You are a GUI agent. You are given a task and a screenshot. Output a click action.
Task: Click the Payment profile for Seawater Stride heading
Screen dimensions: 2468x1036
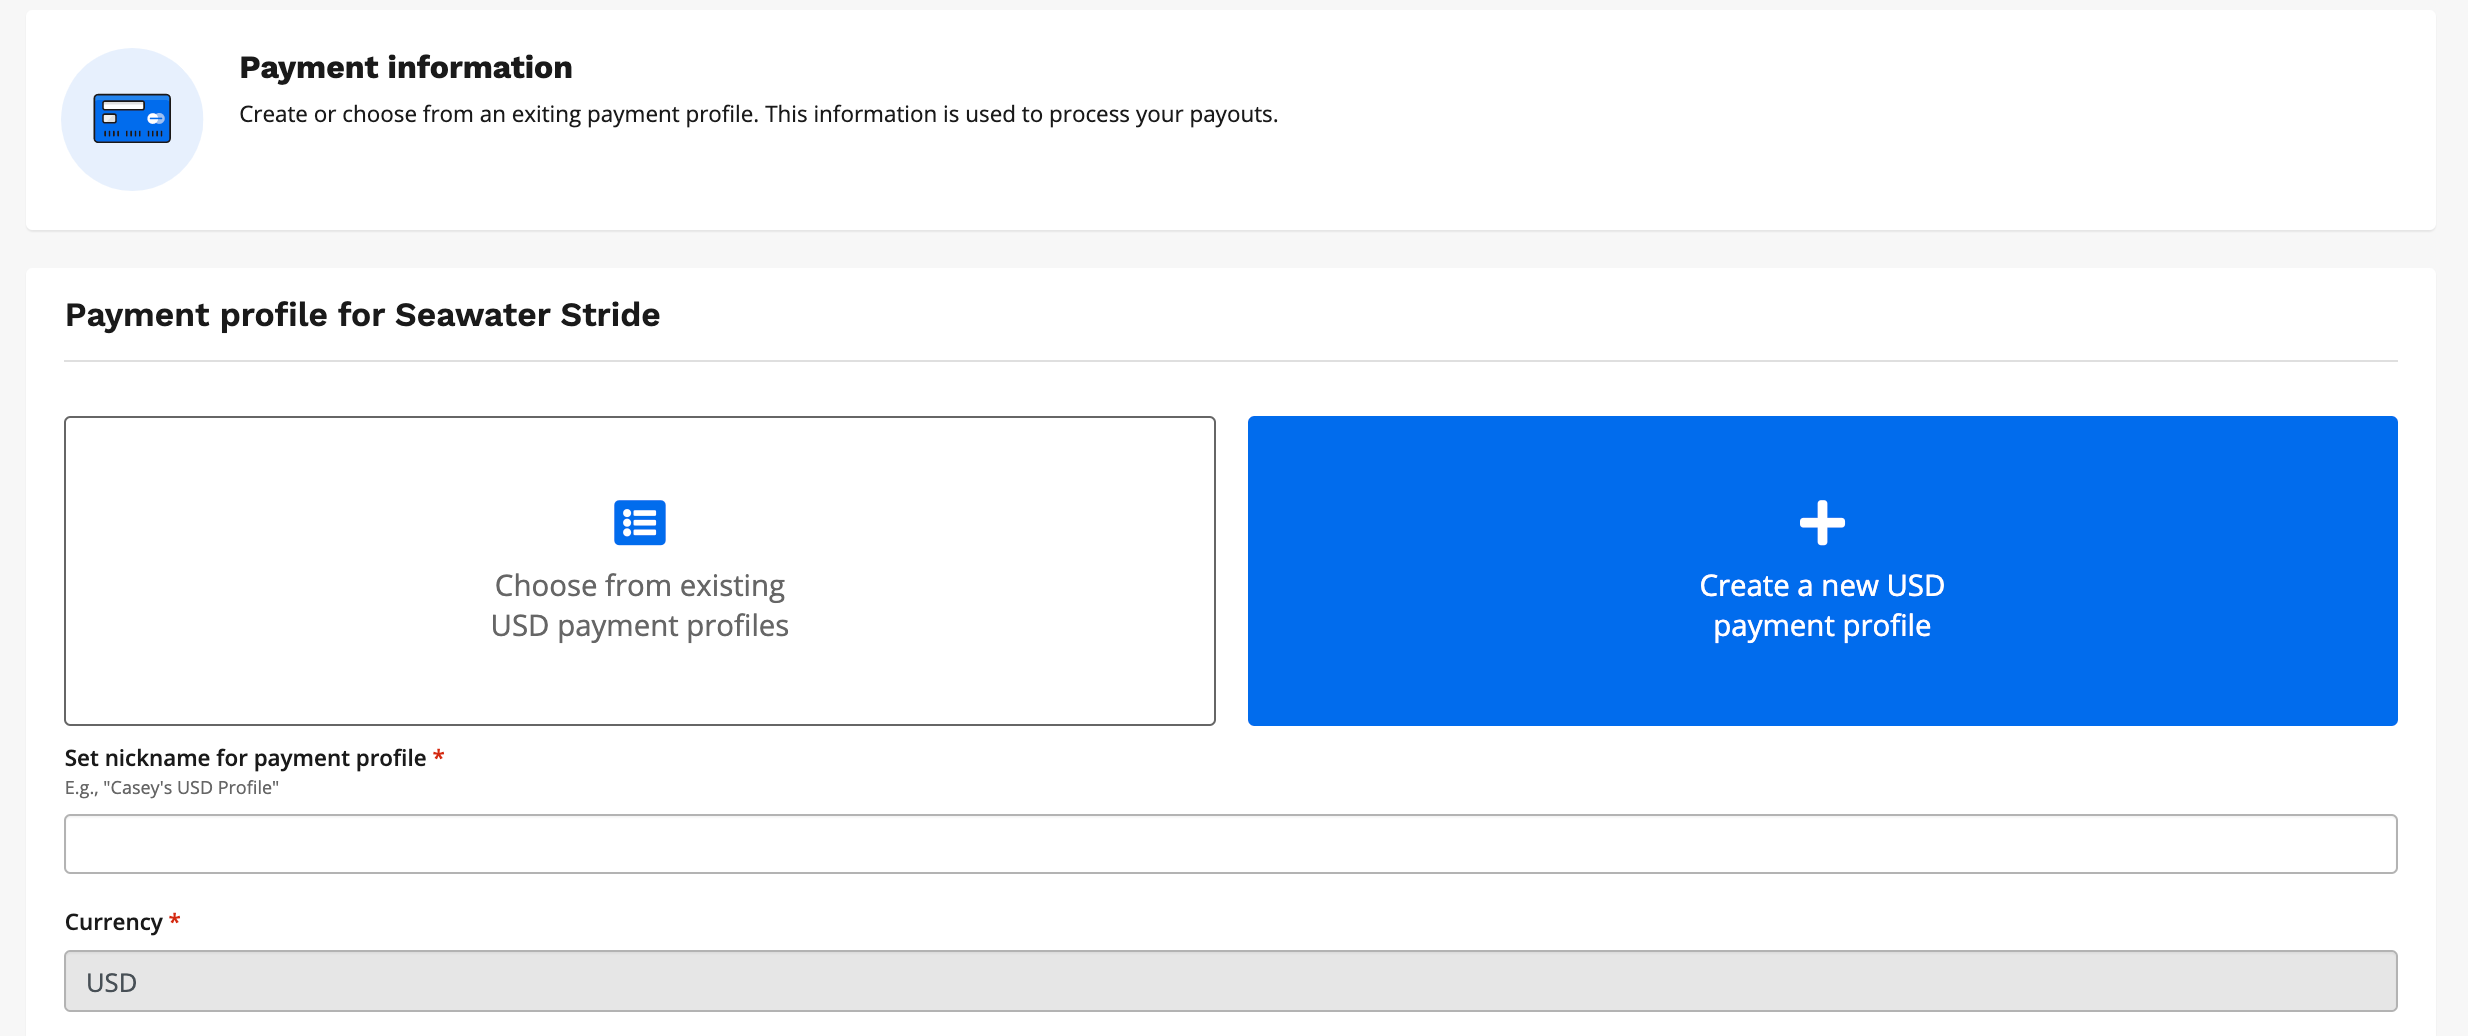(x=362, y=315)
